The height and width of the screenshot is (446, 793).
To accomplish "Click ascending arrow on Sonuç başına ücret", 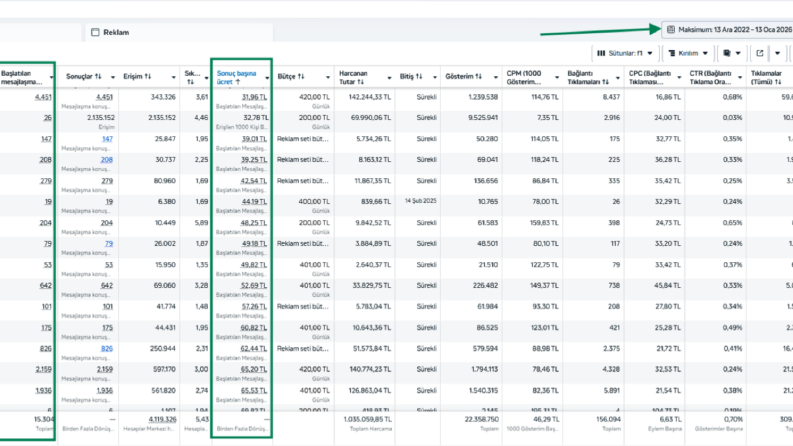I will point(238,82).
